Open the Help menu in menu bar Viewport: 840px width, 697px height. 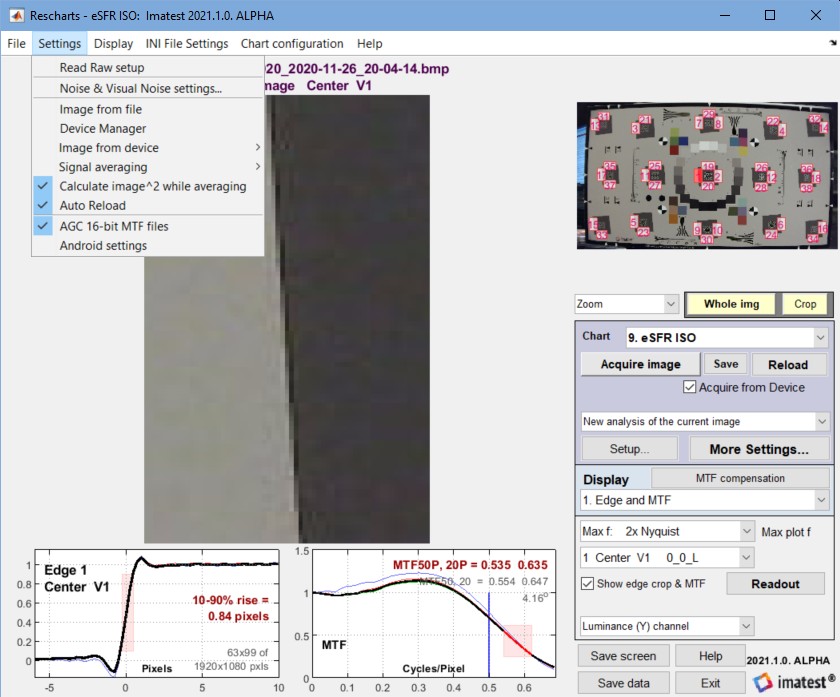click(369, 43)
